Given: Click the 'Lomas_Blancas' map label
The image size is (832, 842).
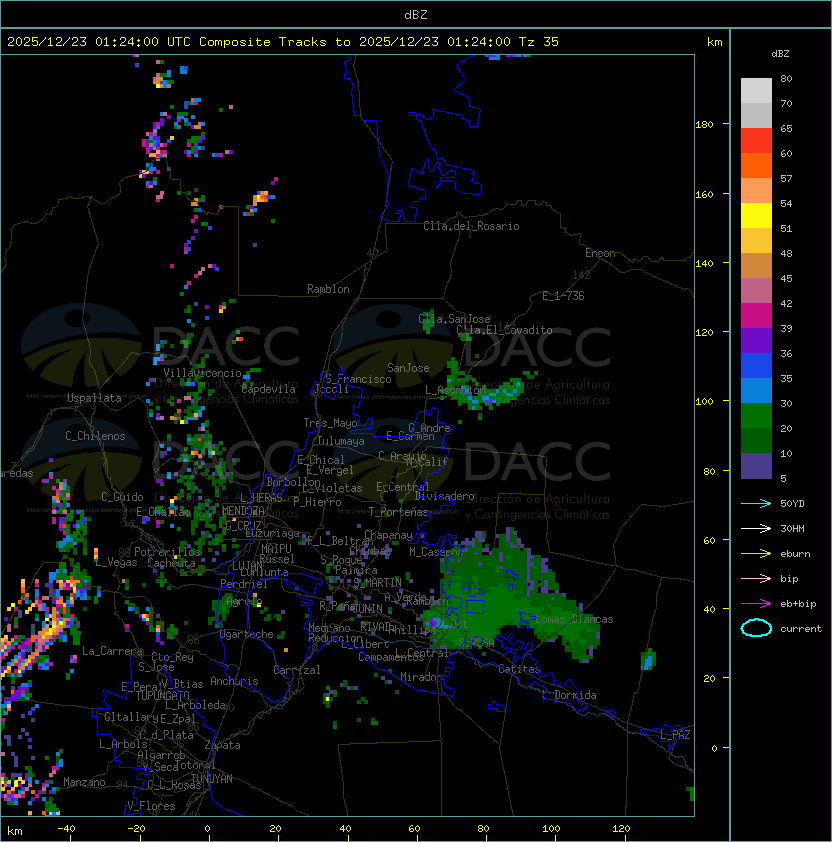Looking at the screenshot, I should (x=574, y=619).
